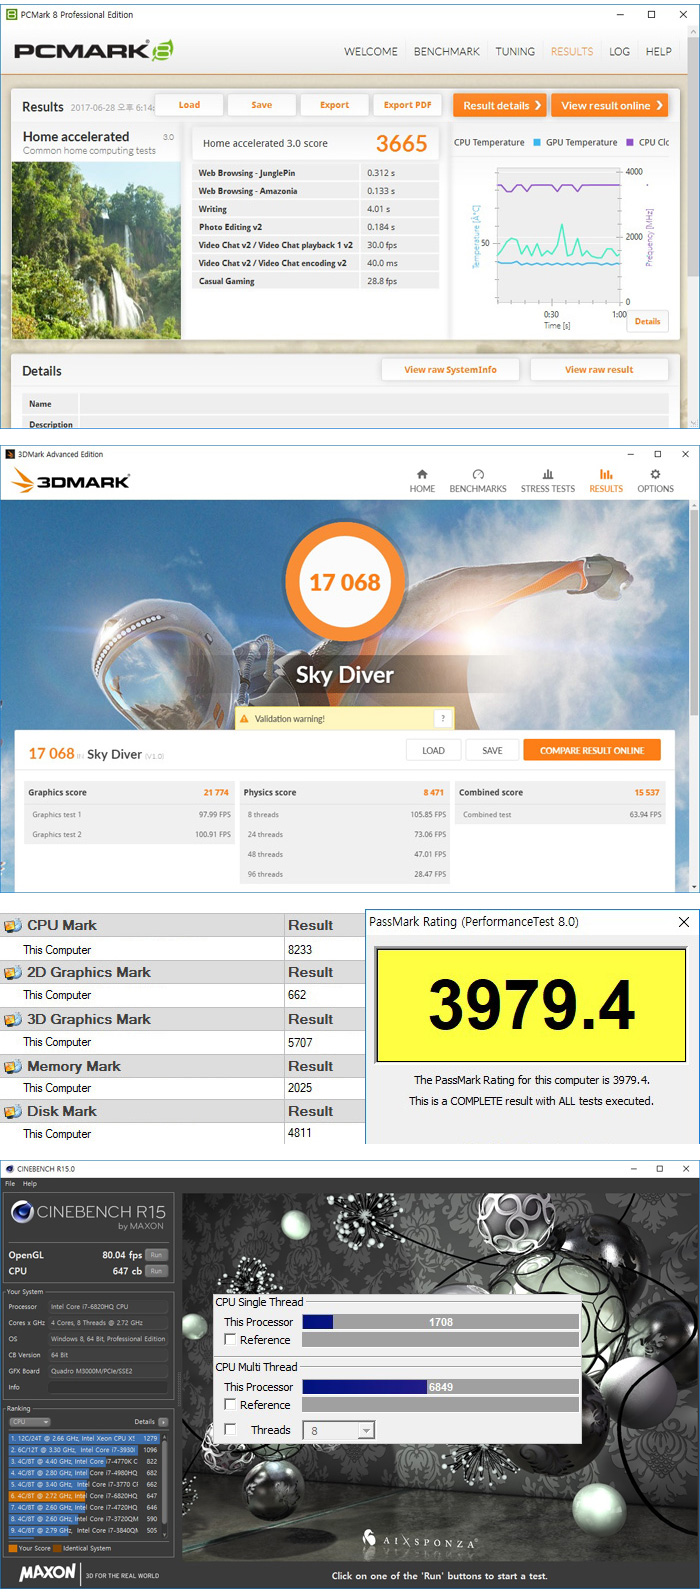The height and width of the screenshot is (1593, 700).
Task: Click the 2D Graphics Mark icon
Action: (13, 972)
